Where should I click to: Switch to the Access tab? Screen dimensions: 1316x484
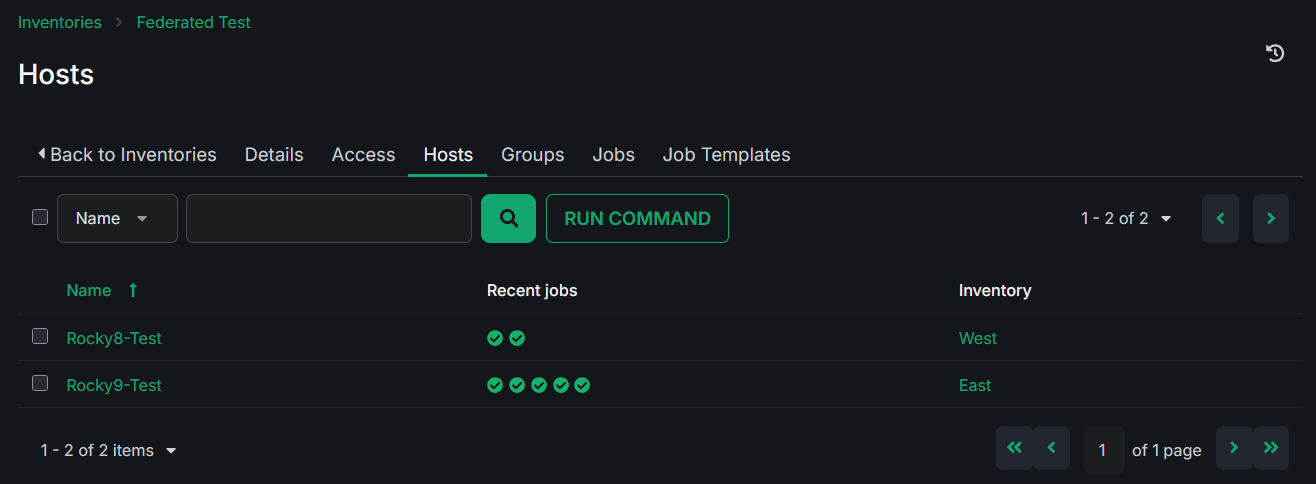[363, 154]
